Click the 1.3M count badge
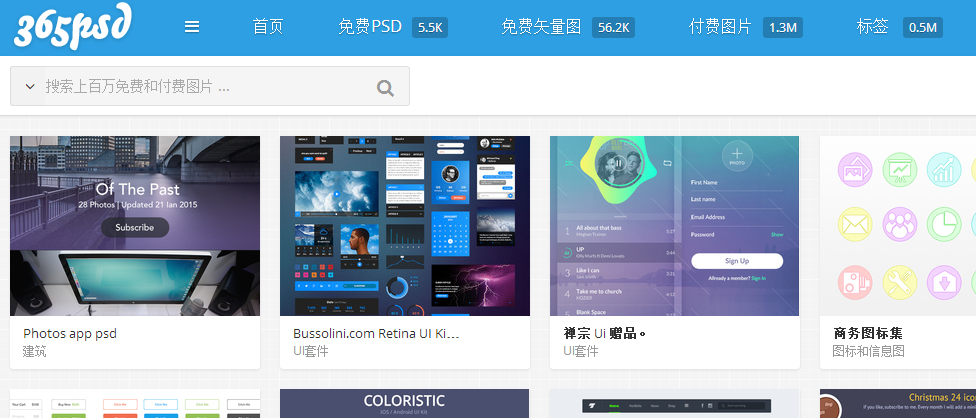This screenshot has height=418, width=976. coord(782,27)
